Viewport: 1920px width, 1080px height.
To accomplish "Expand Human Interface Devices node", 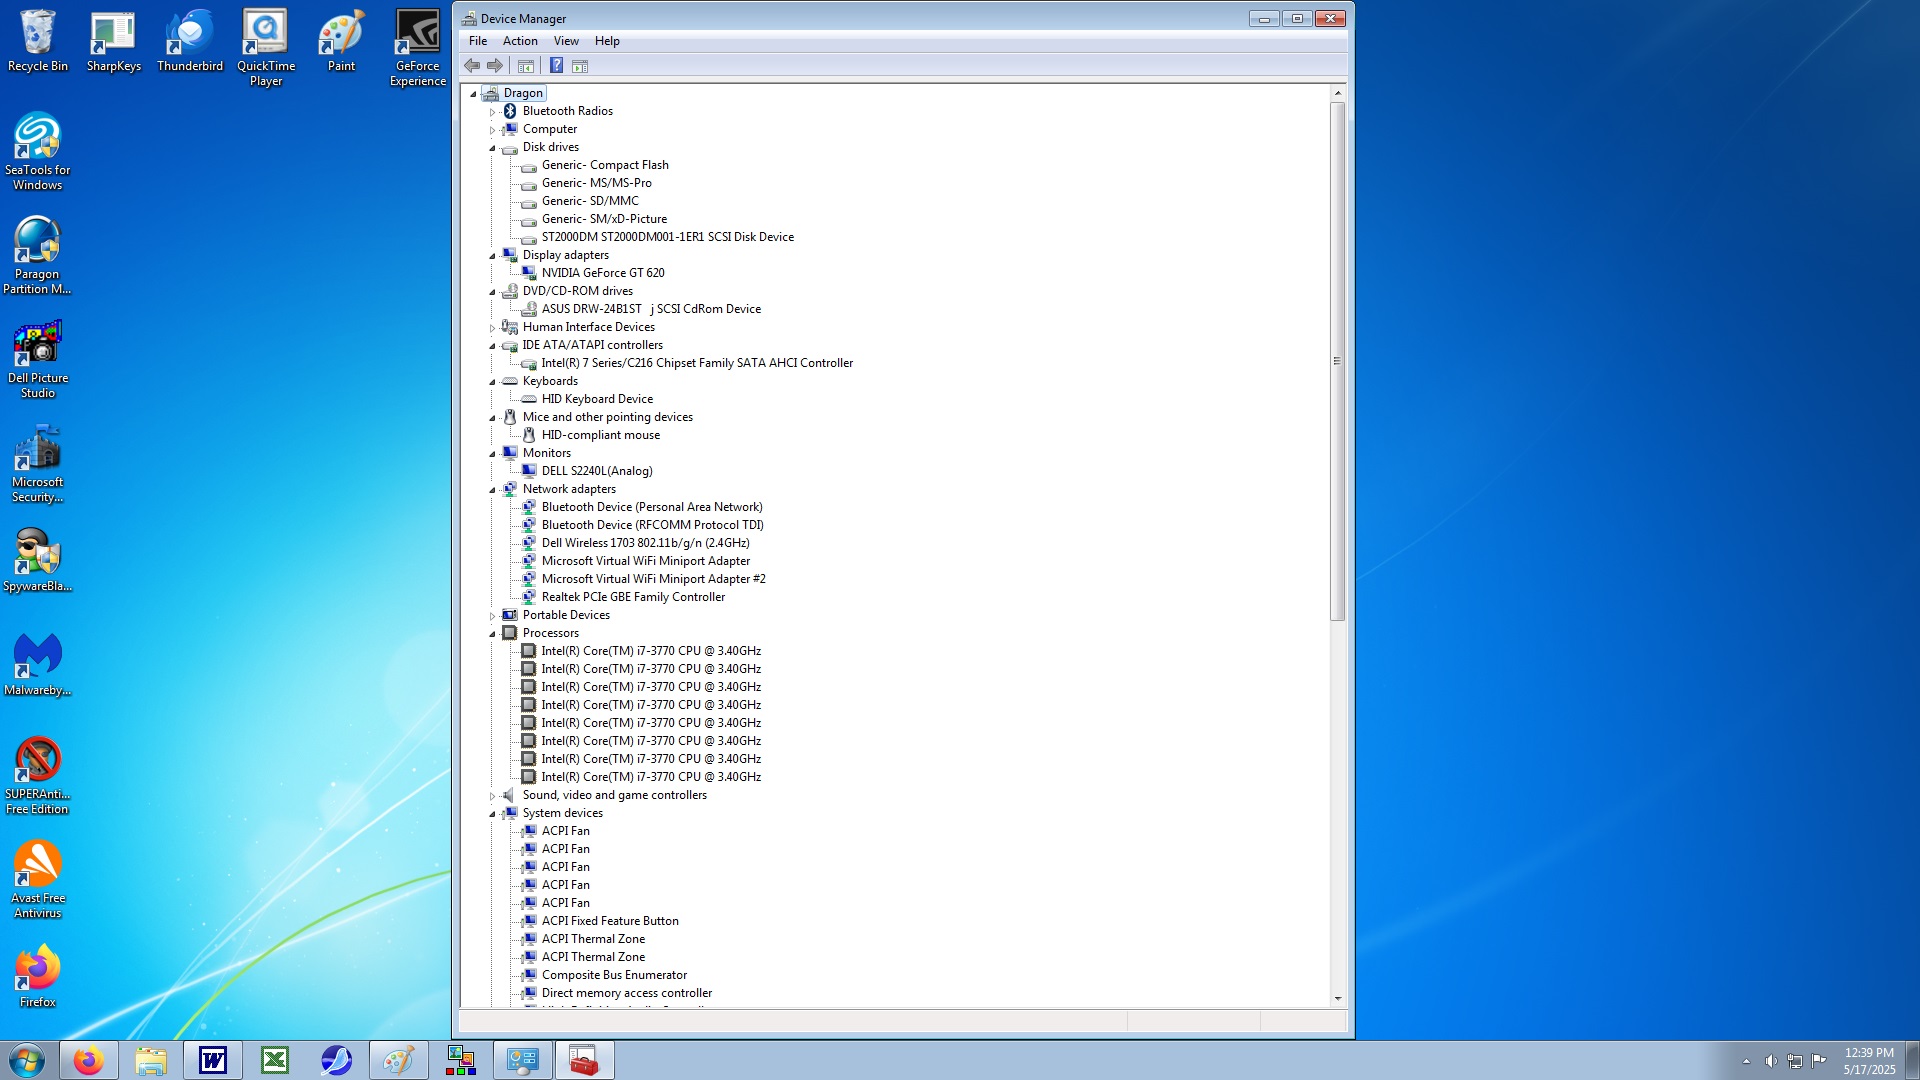I will click(492, 328).
